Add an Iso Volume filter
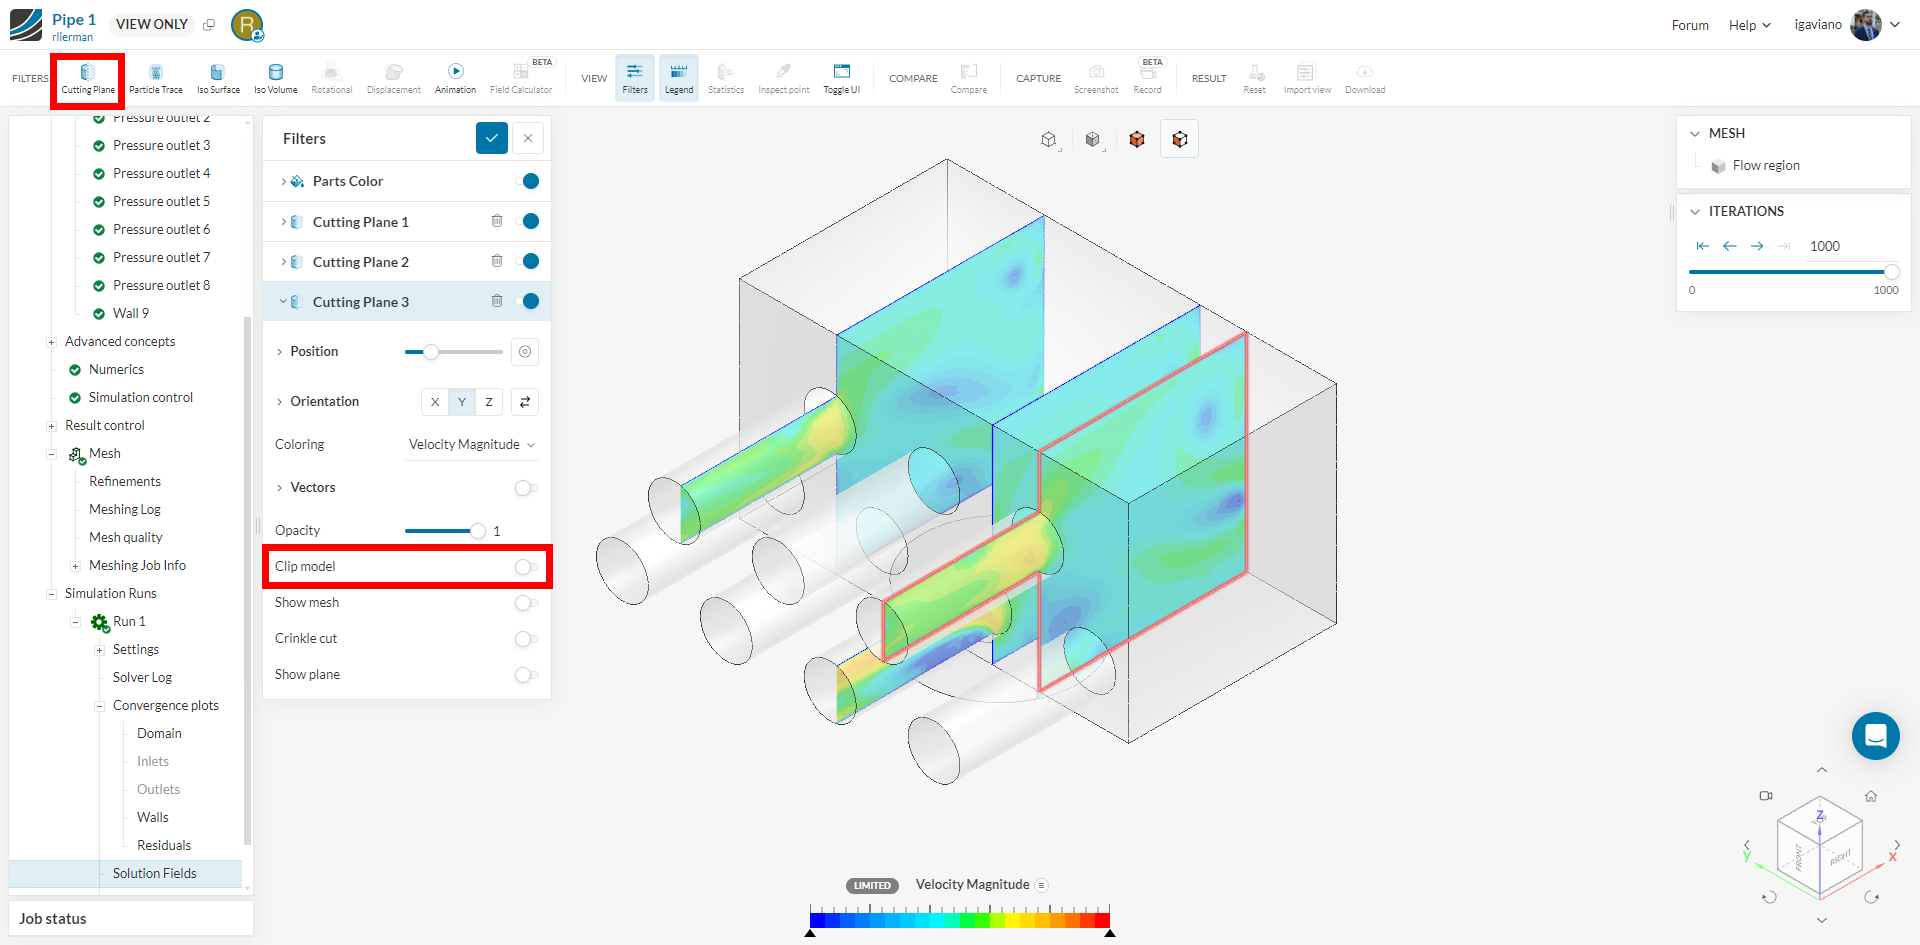The height and width of the screenshot is (945, 1920). point(276,79)
